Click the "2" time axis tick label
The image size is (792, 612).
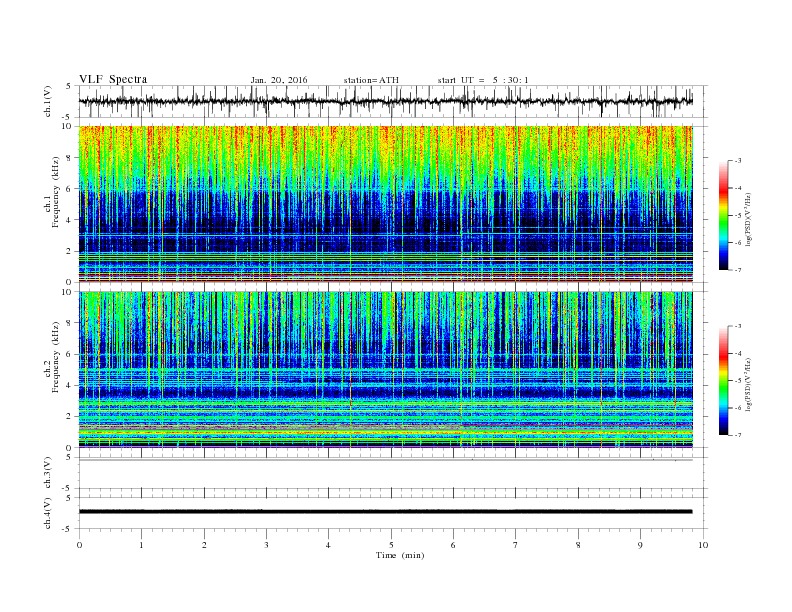pyautogui.click(x=204, y=545)
